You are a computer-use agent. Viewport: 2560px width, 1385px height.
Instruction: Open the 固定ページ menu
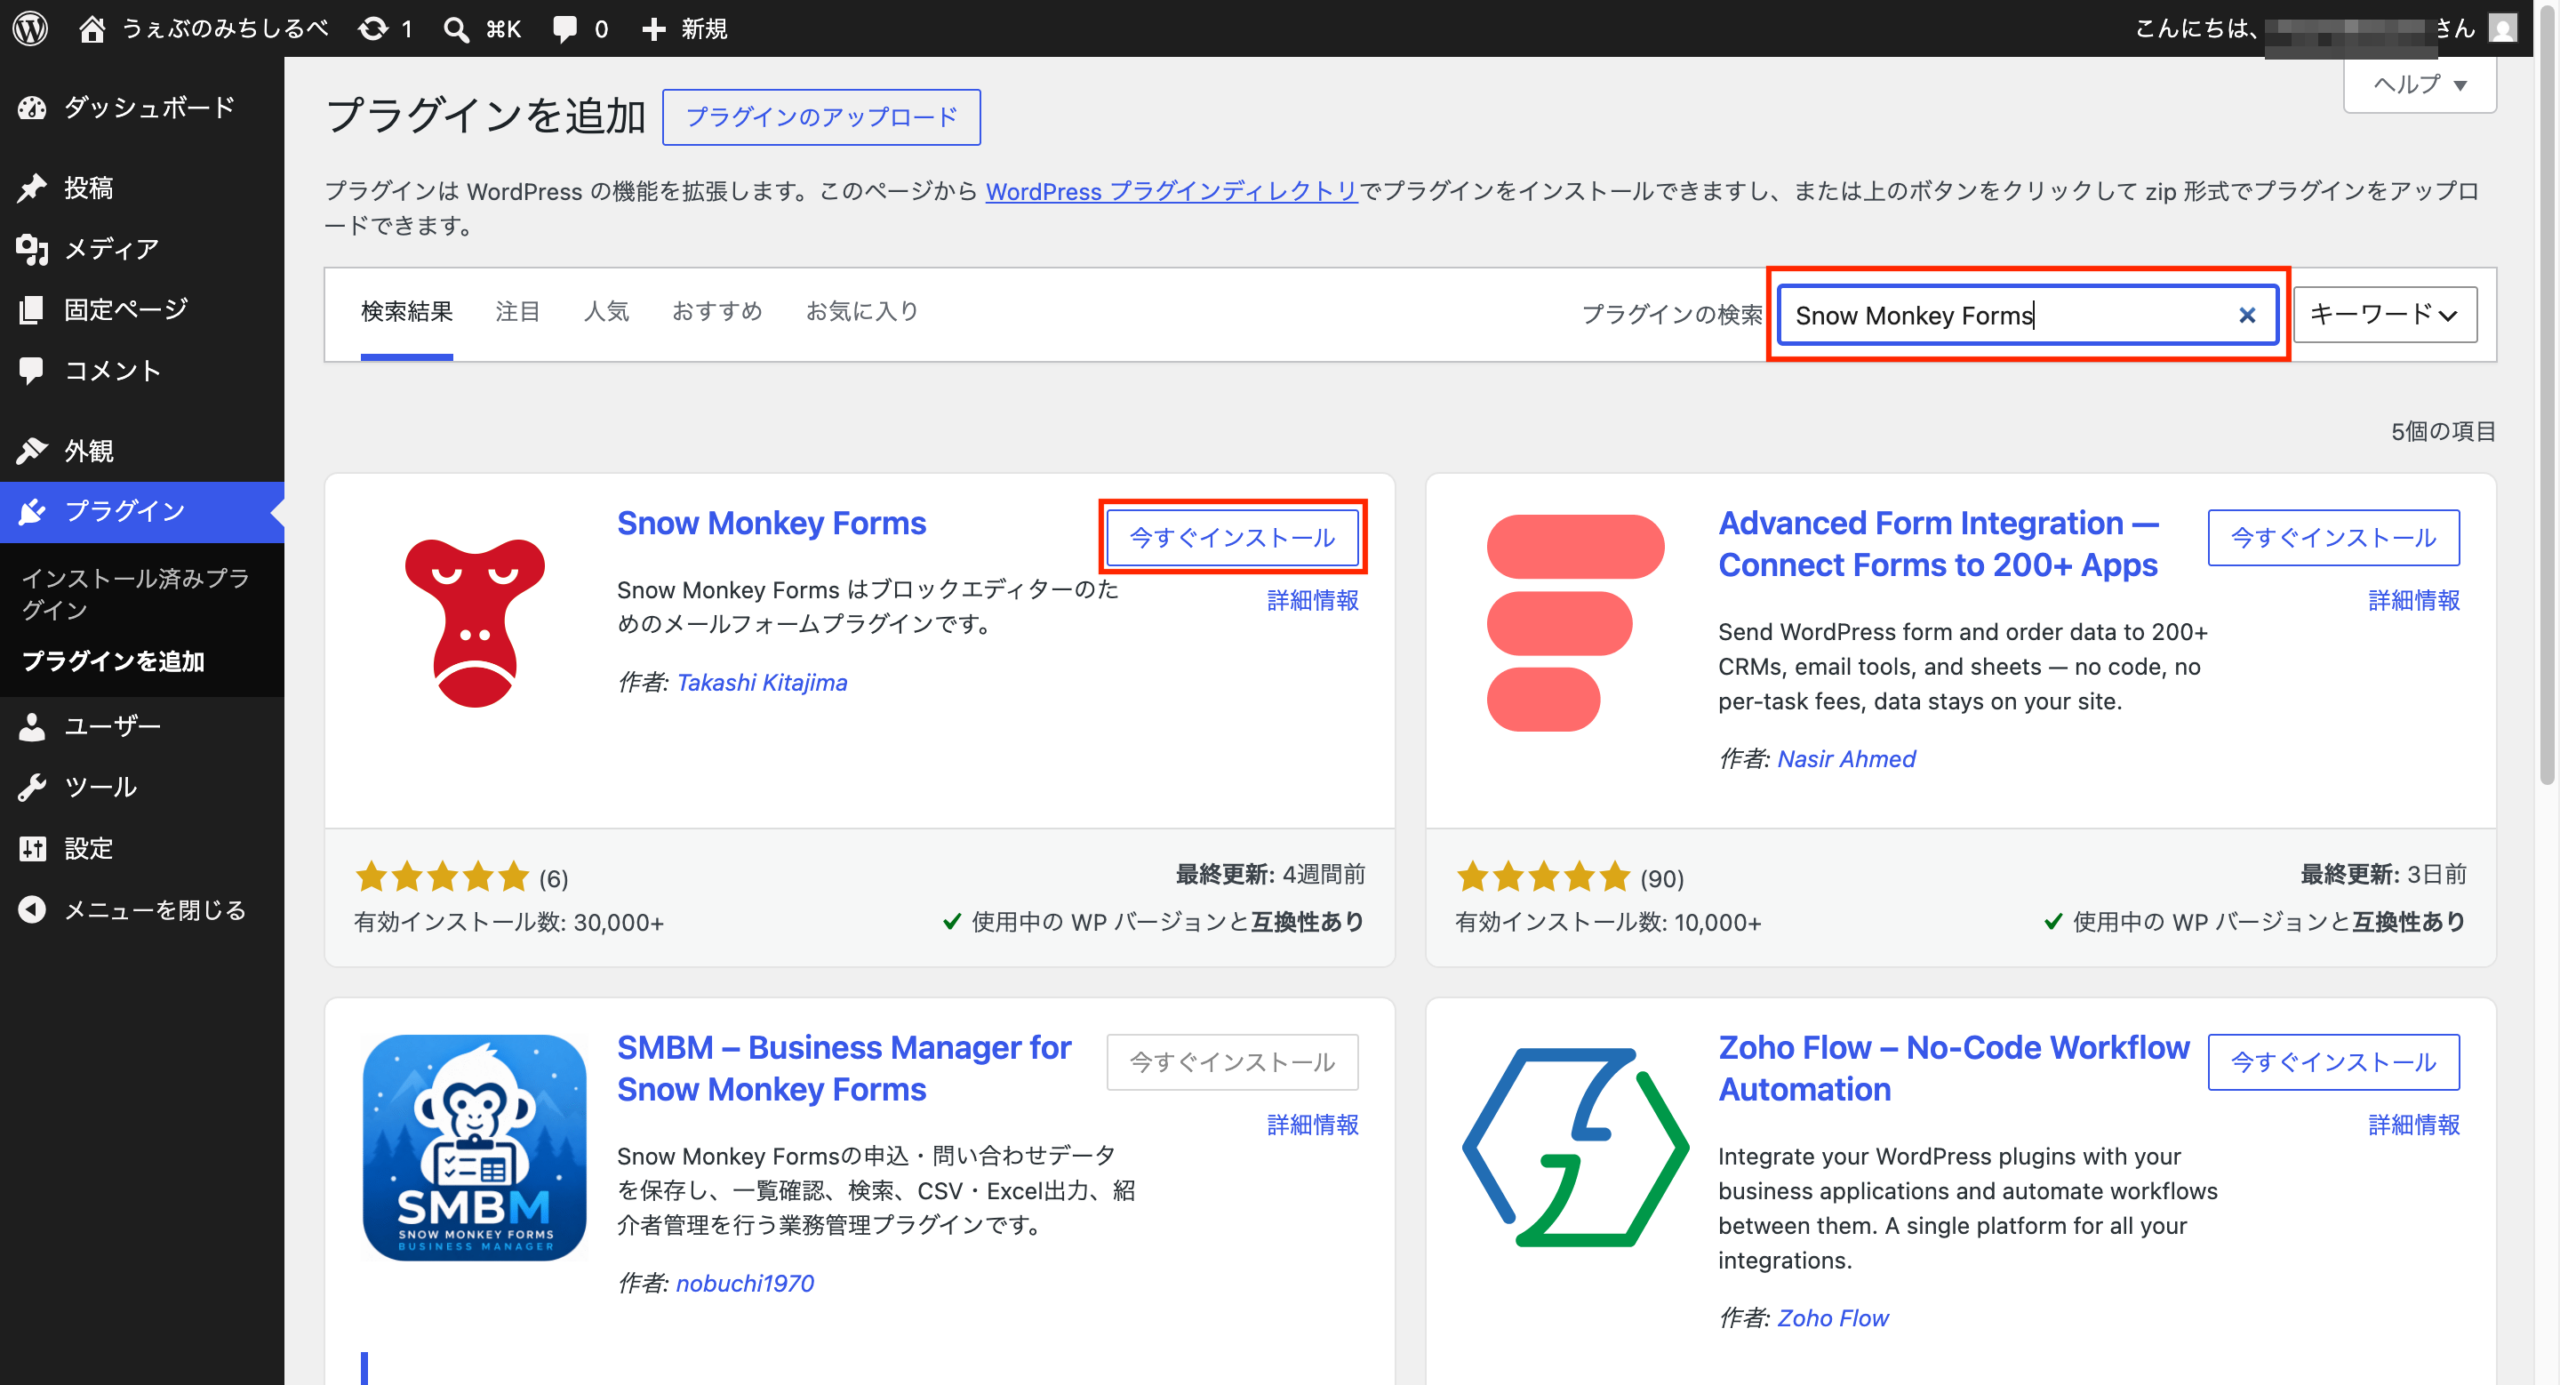[x=142, y=310]
